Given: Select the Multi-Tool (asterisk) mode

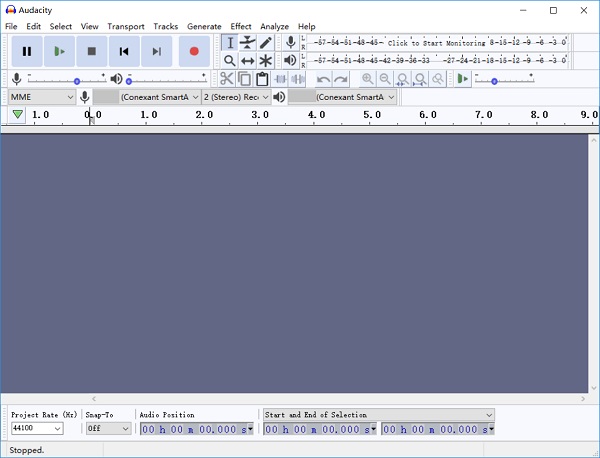Looking at the screenshot, I should [x=266, y=60].
